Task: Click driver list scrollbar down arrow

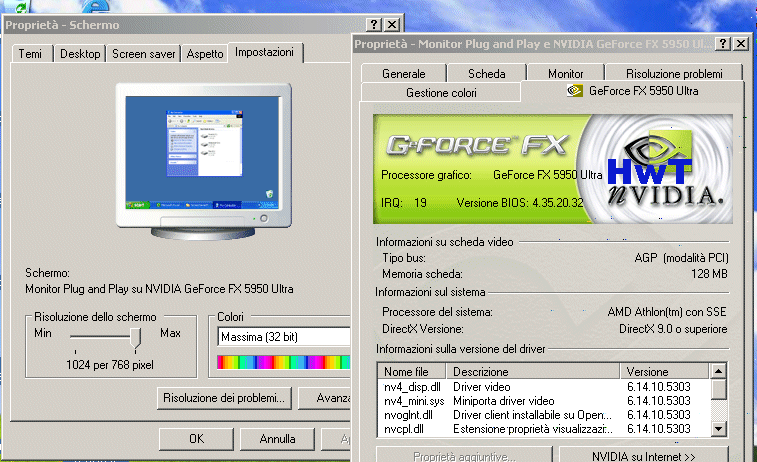Action: (x=718, y=428)
